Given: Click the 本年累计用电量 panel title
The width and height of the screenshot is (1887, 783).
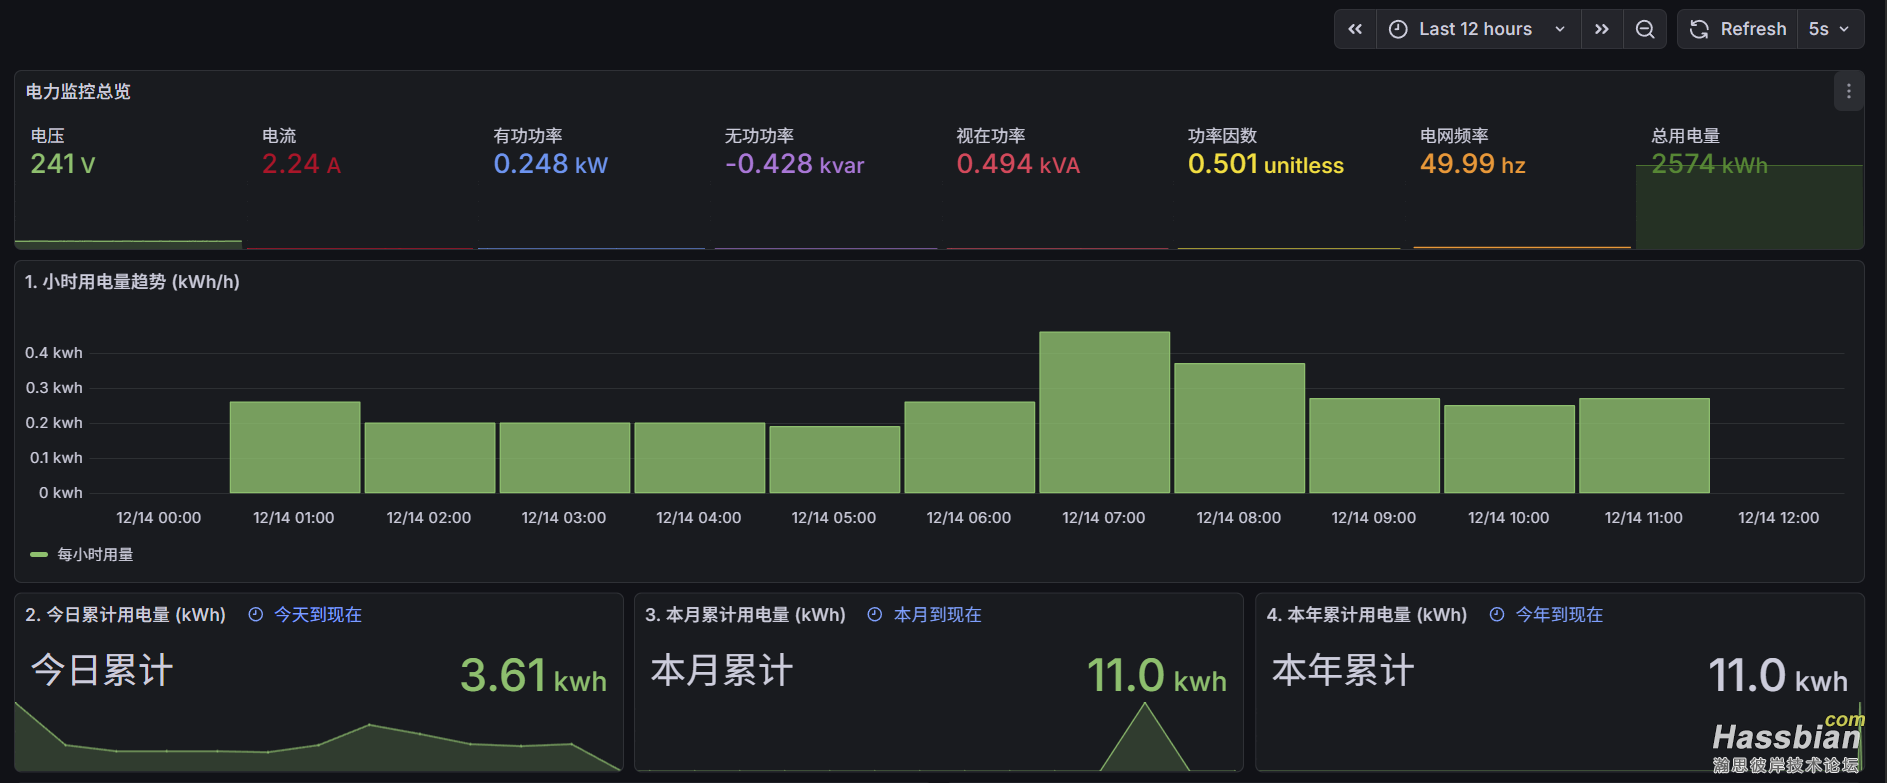Looking at the screenshot, I should 1367,615.
